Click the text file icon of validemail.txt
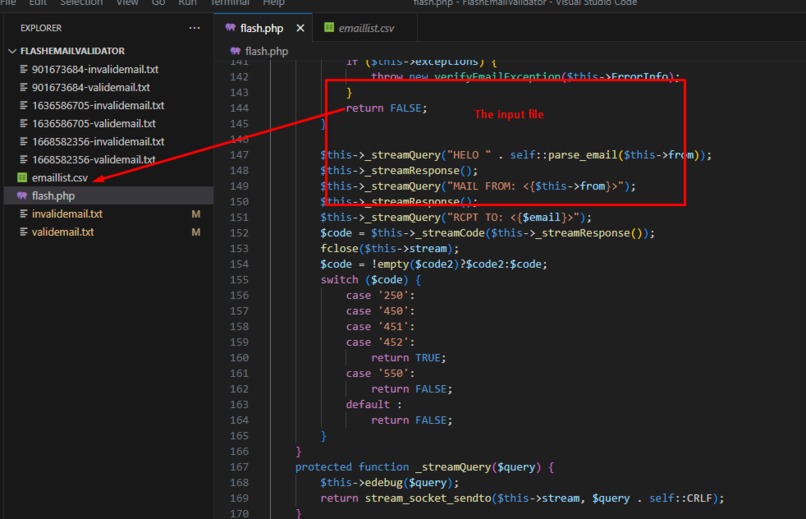The width and height of the screenshot is (806, 519). pyautogui.click(x=23, y=232)
